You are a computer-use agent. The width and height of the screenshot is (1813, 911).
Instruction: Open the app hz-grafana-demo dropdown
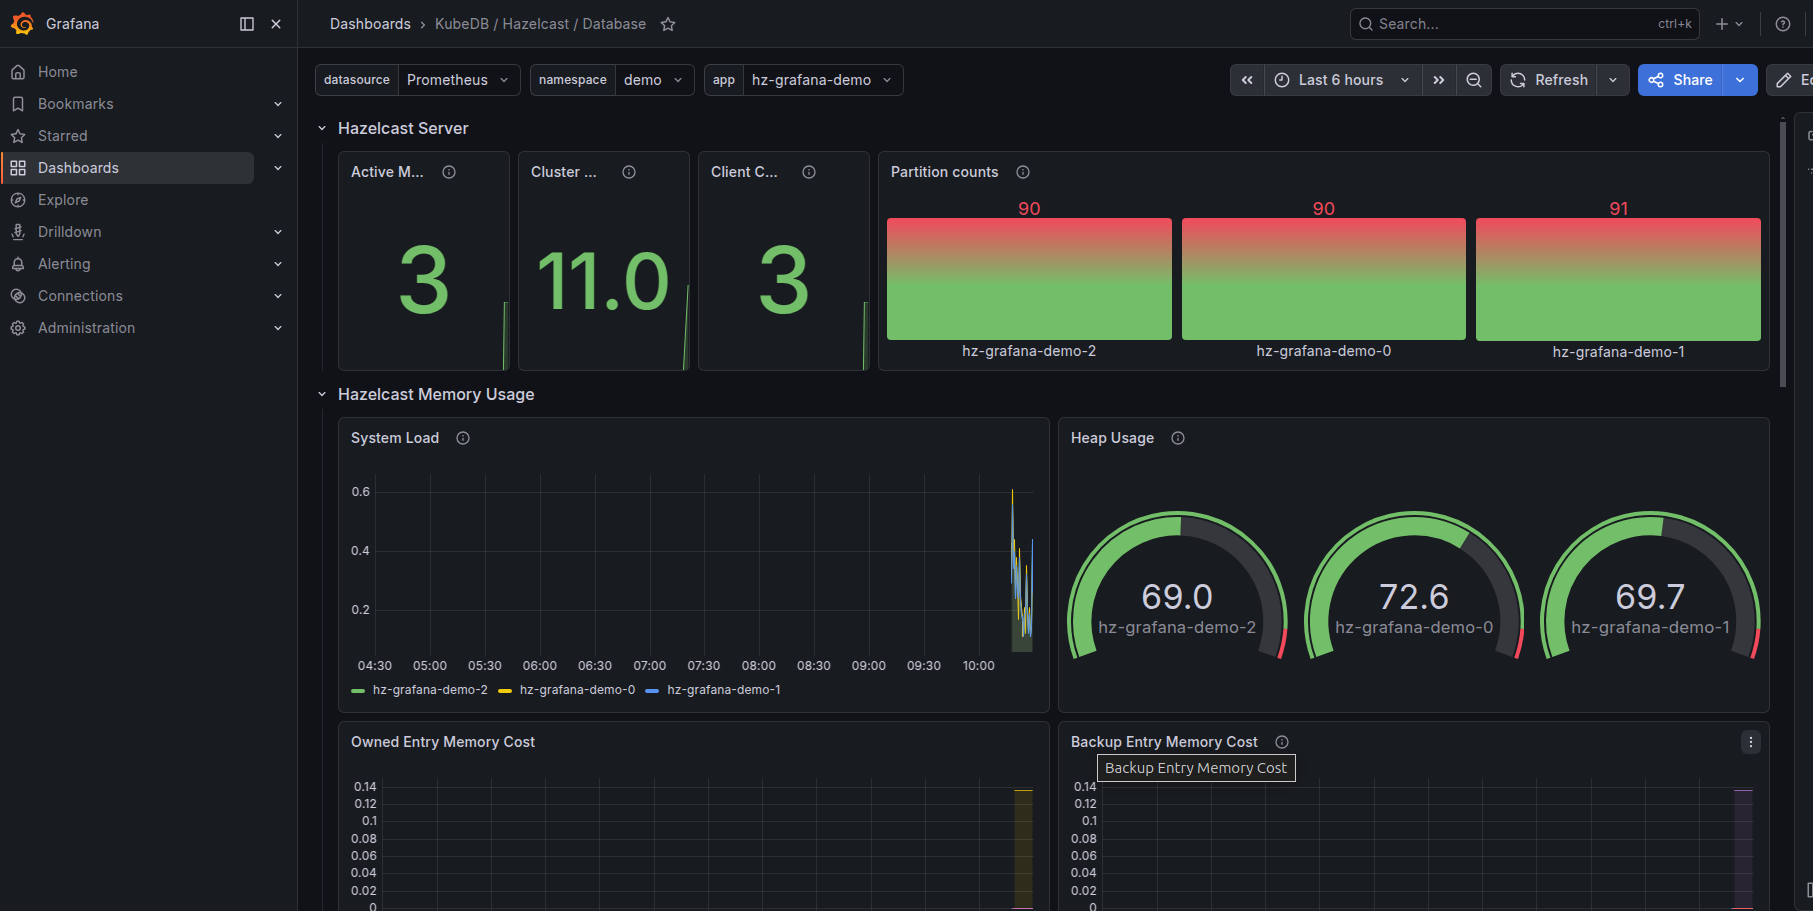pyautogui.click(x=822, y=80)
